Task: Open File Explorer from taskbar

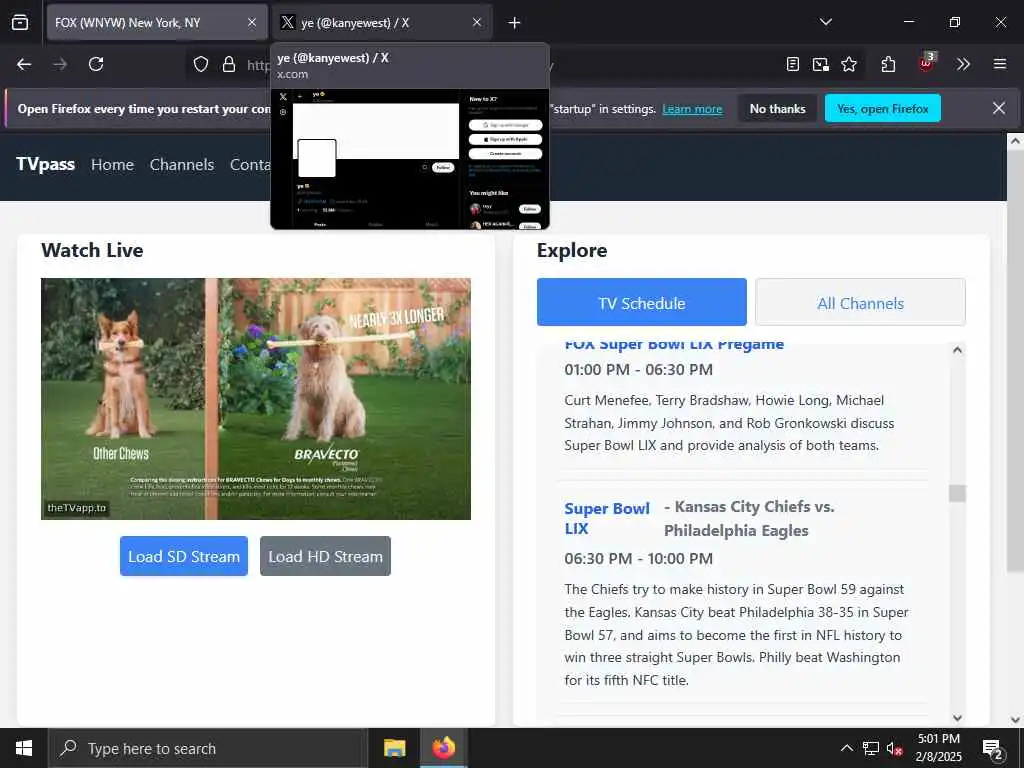Action: [394, 748]
